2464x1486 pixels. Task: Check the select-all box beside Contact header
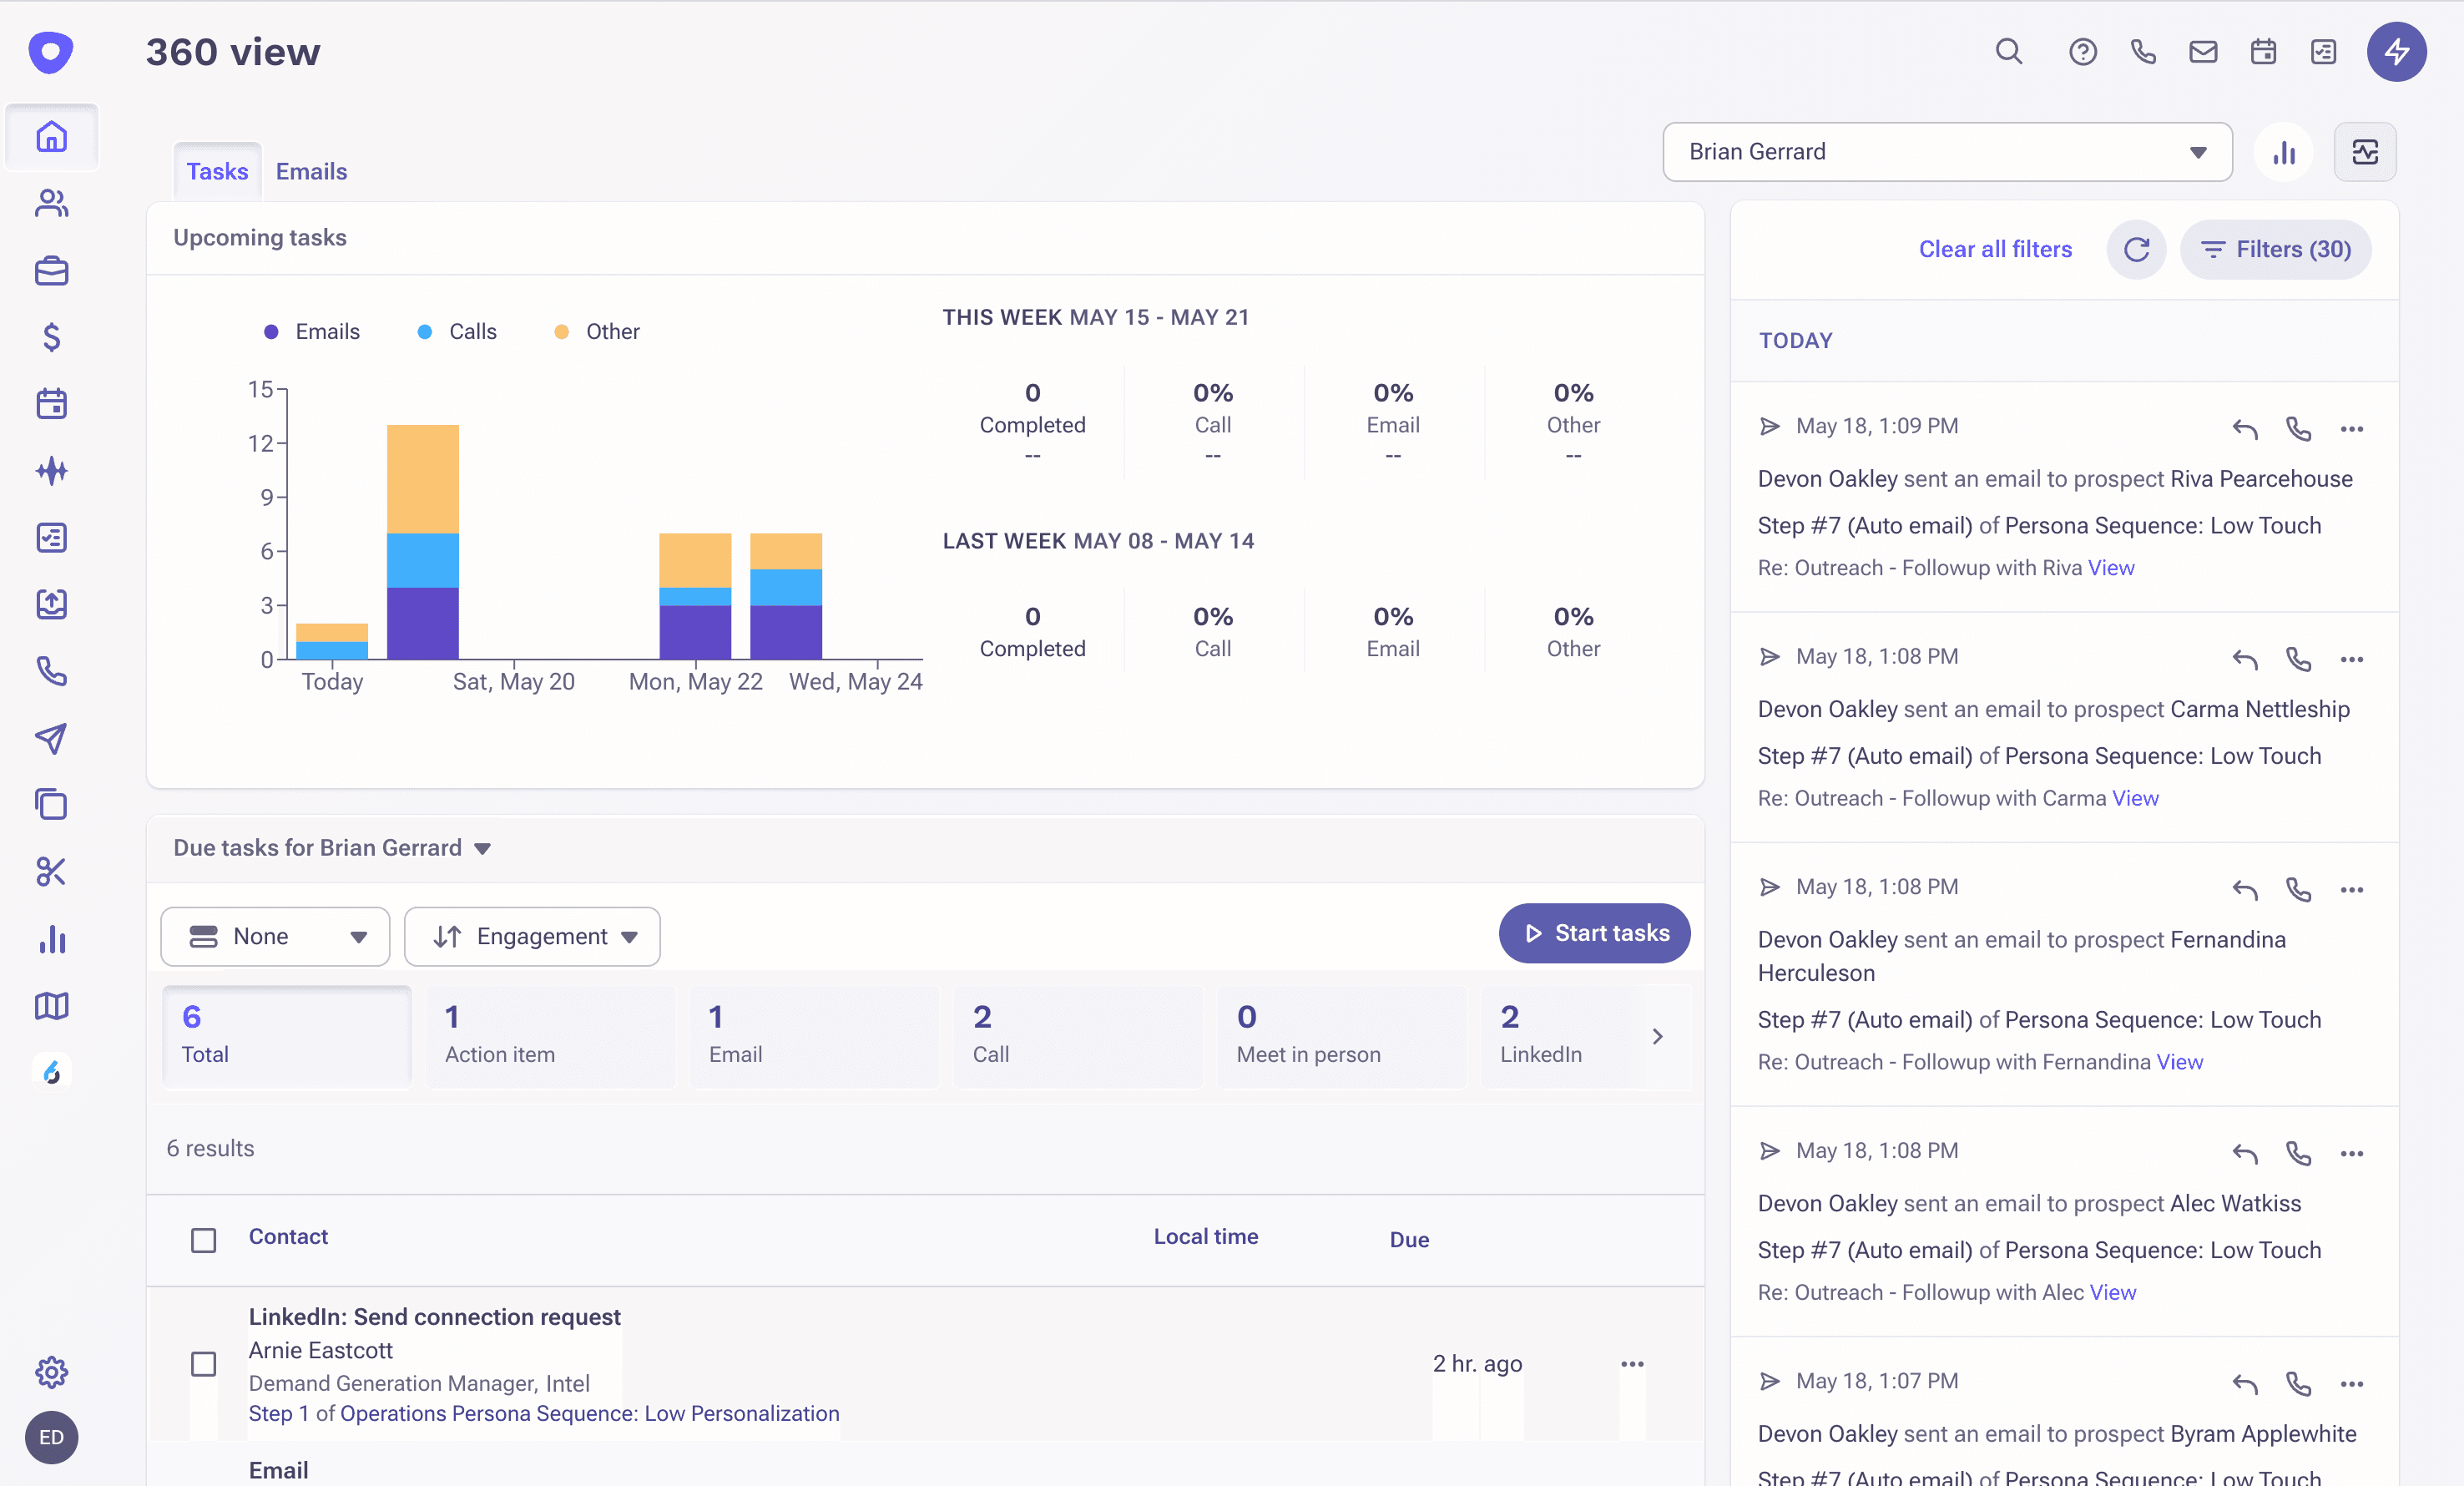pyautogui.click(x=203, y=1240)
